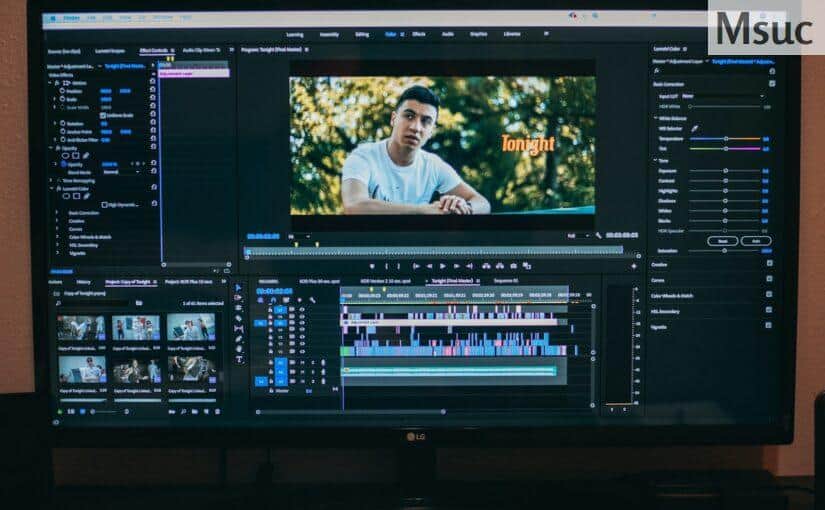The height and width of the screenshot is (510, 825).
Task: Click Mark In in the Program monitor
Action: click(x=386, y=266)
